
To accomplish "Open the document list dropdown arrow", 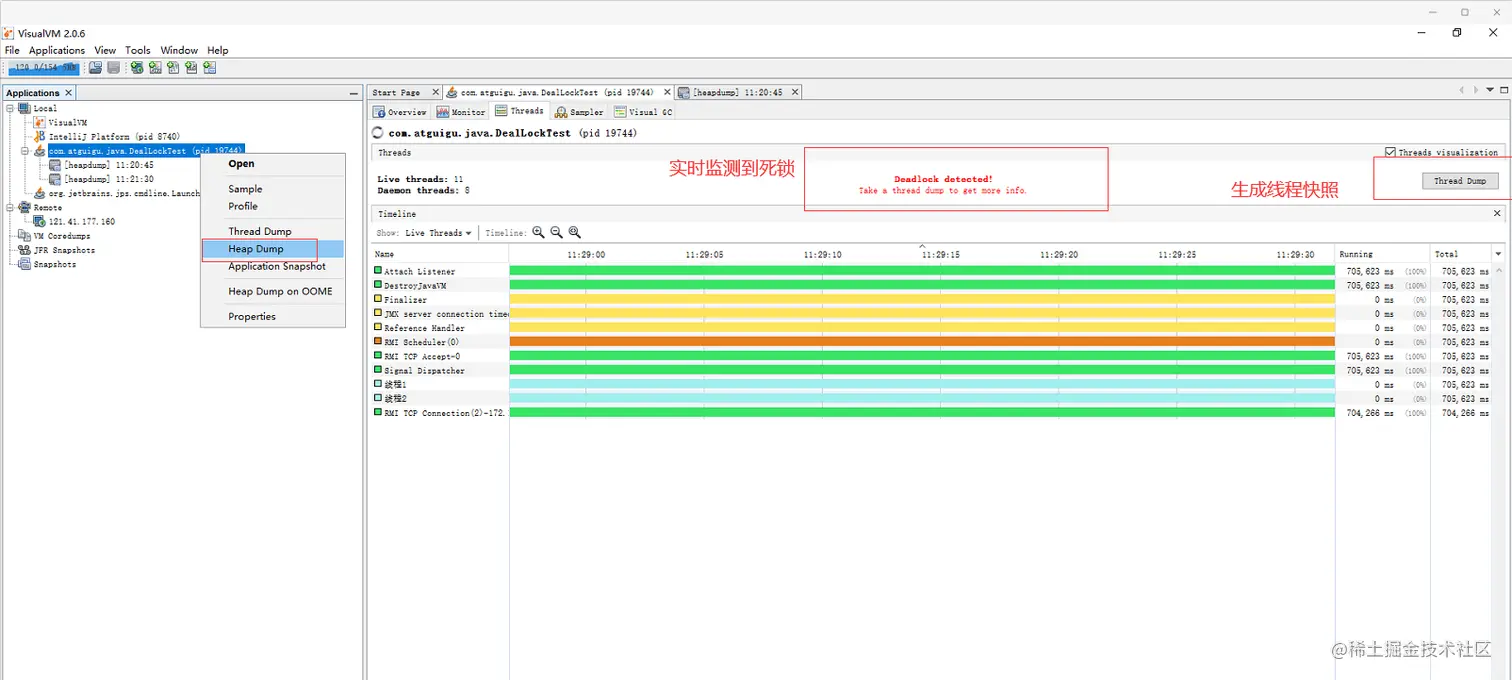I will click(1489, 90).
